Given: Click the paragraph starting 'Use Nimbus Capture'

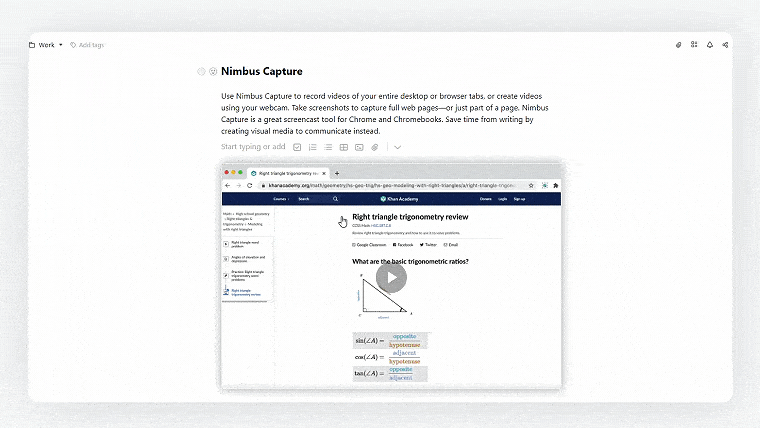Looking at the screenshot, I should [x=385, y=113].
